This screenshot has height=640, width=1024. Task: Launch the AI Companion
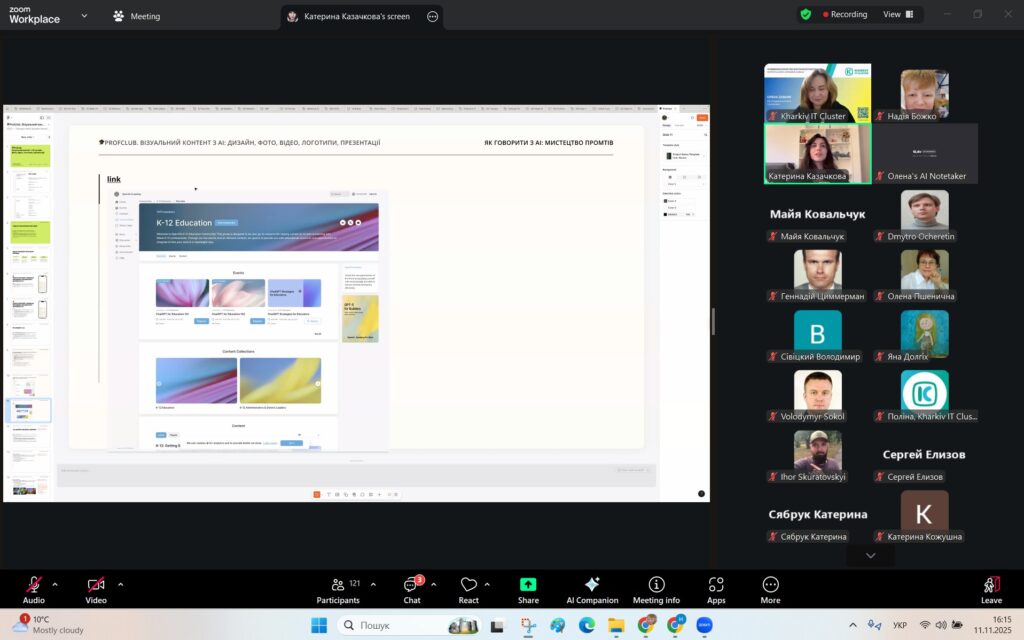tap(592, 589)
